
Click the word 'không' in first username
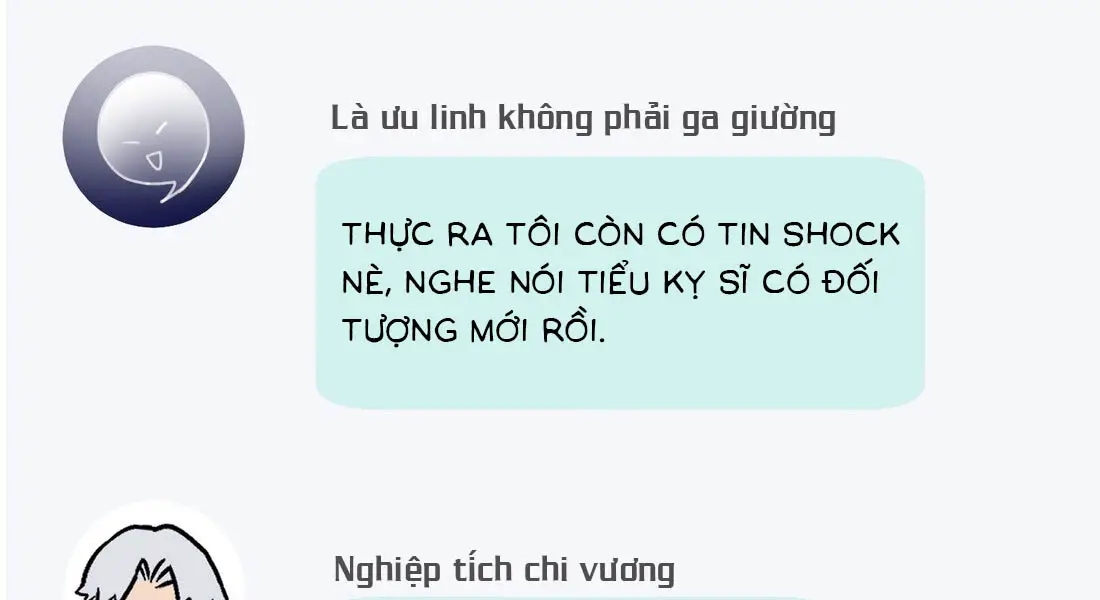click(545, 119)
